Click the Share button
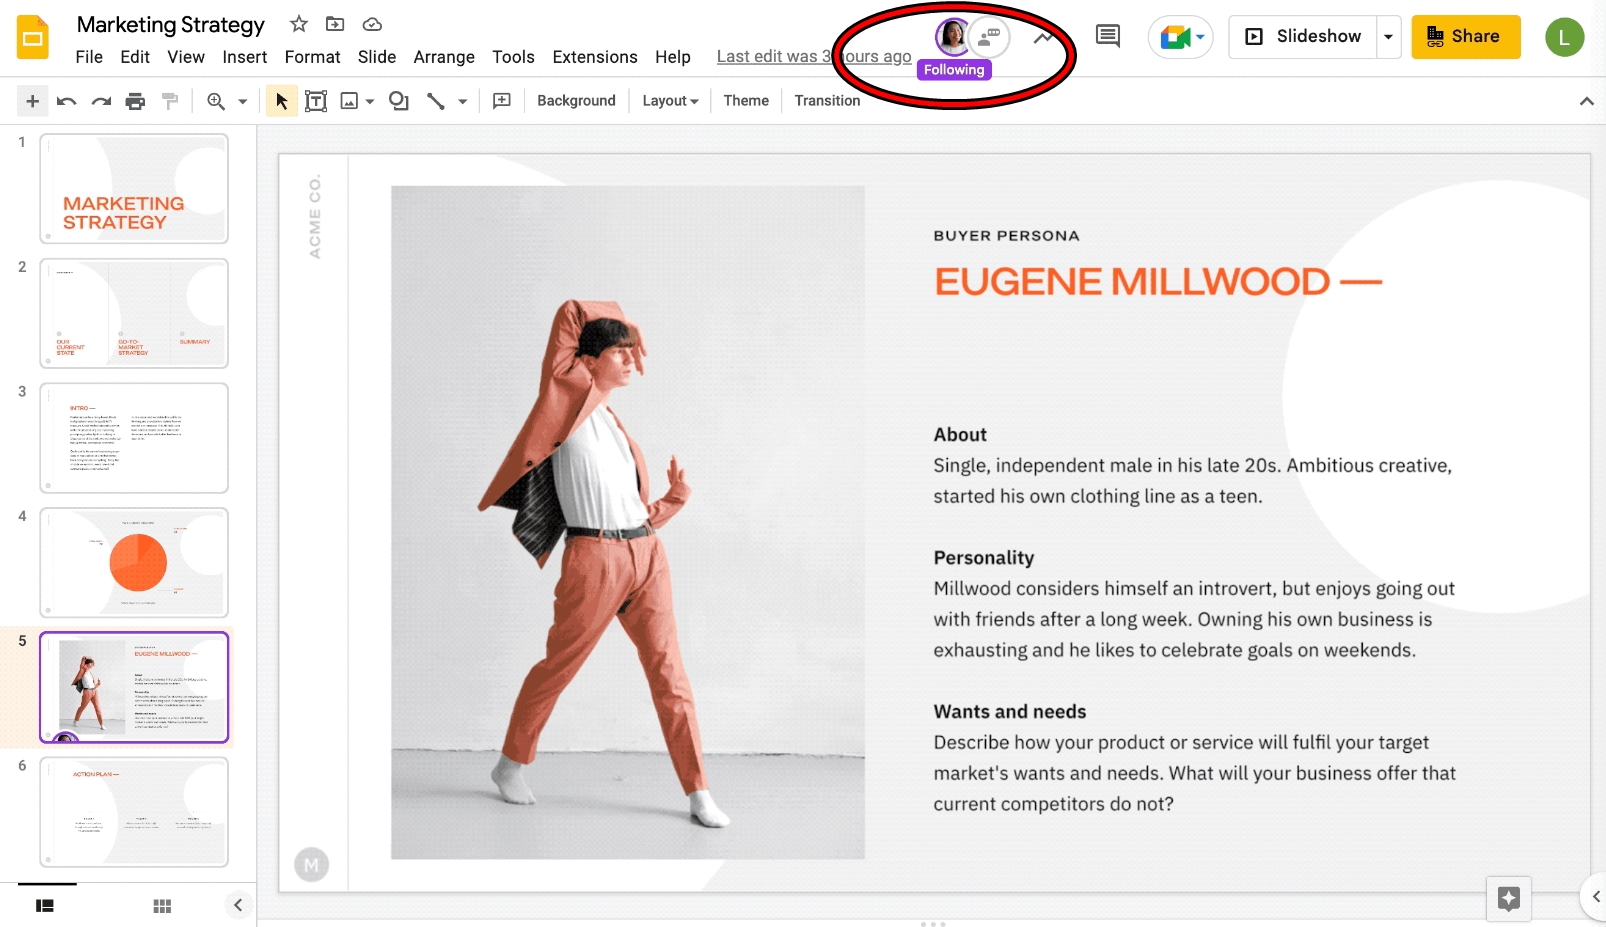 [1465, 36]
